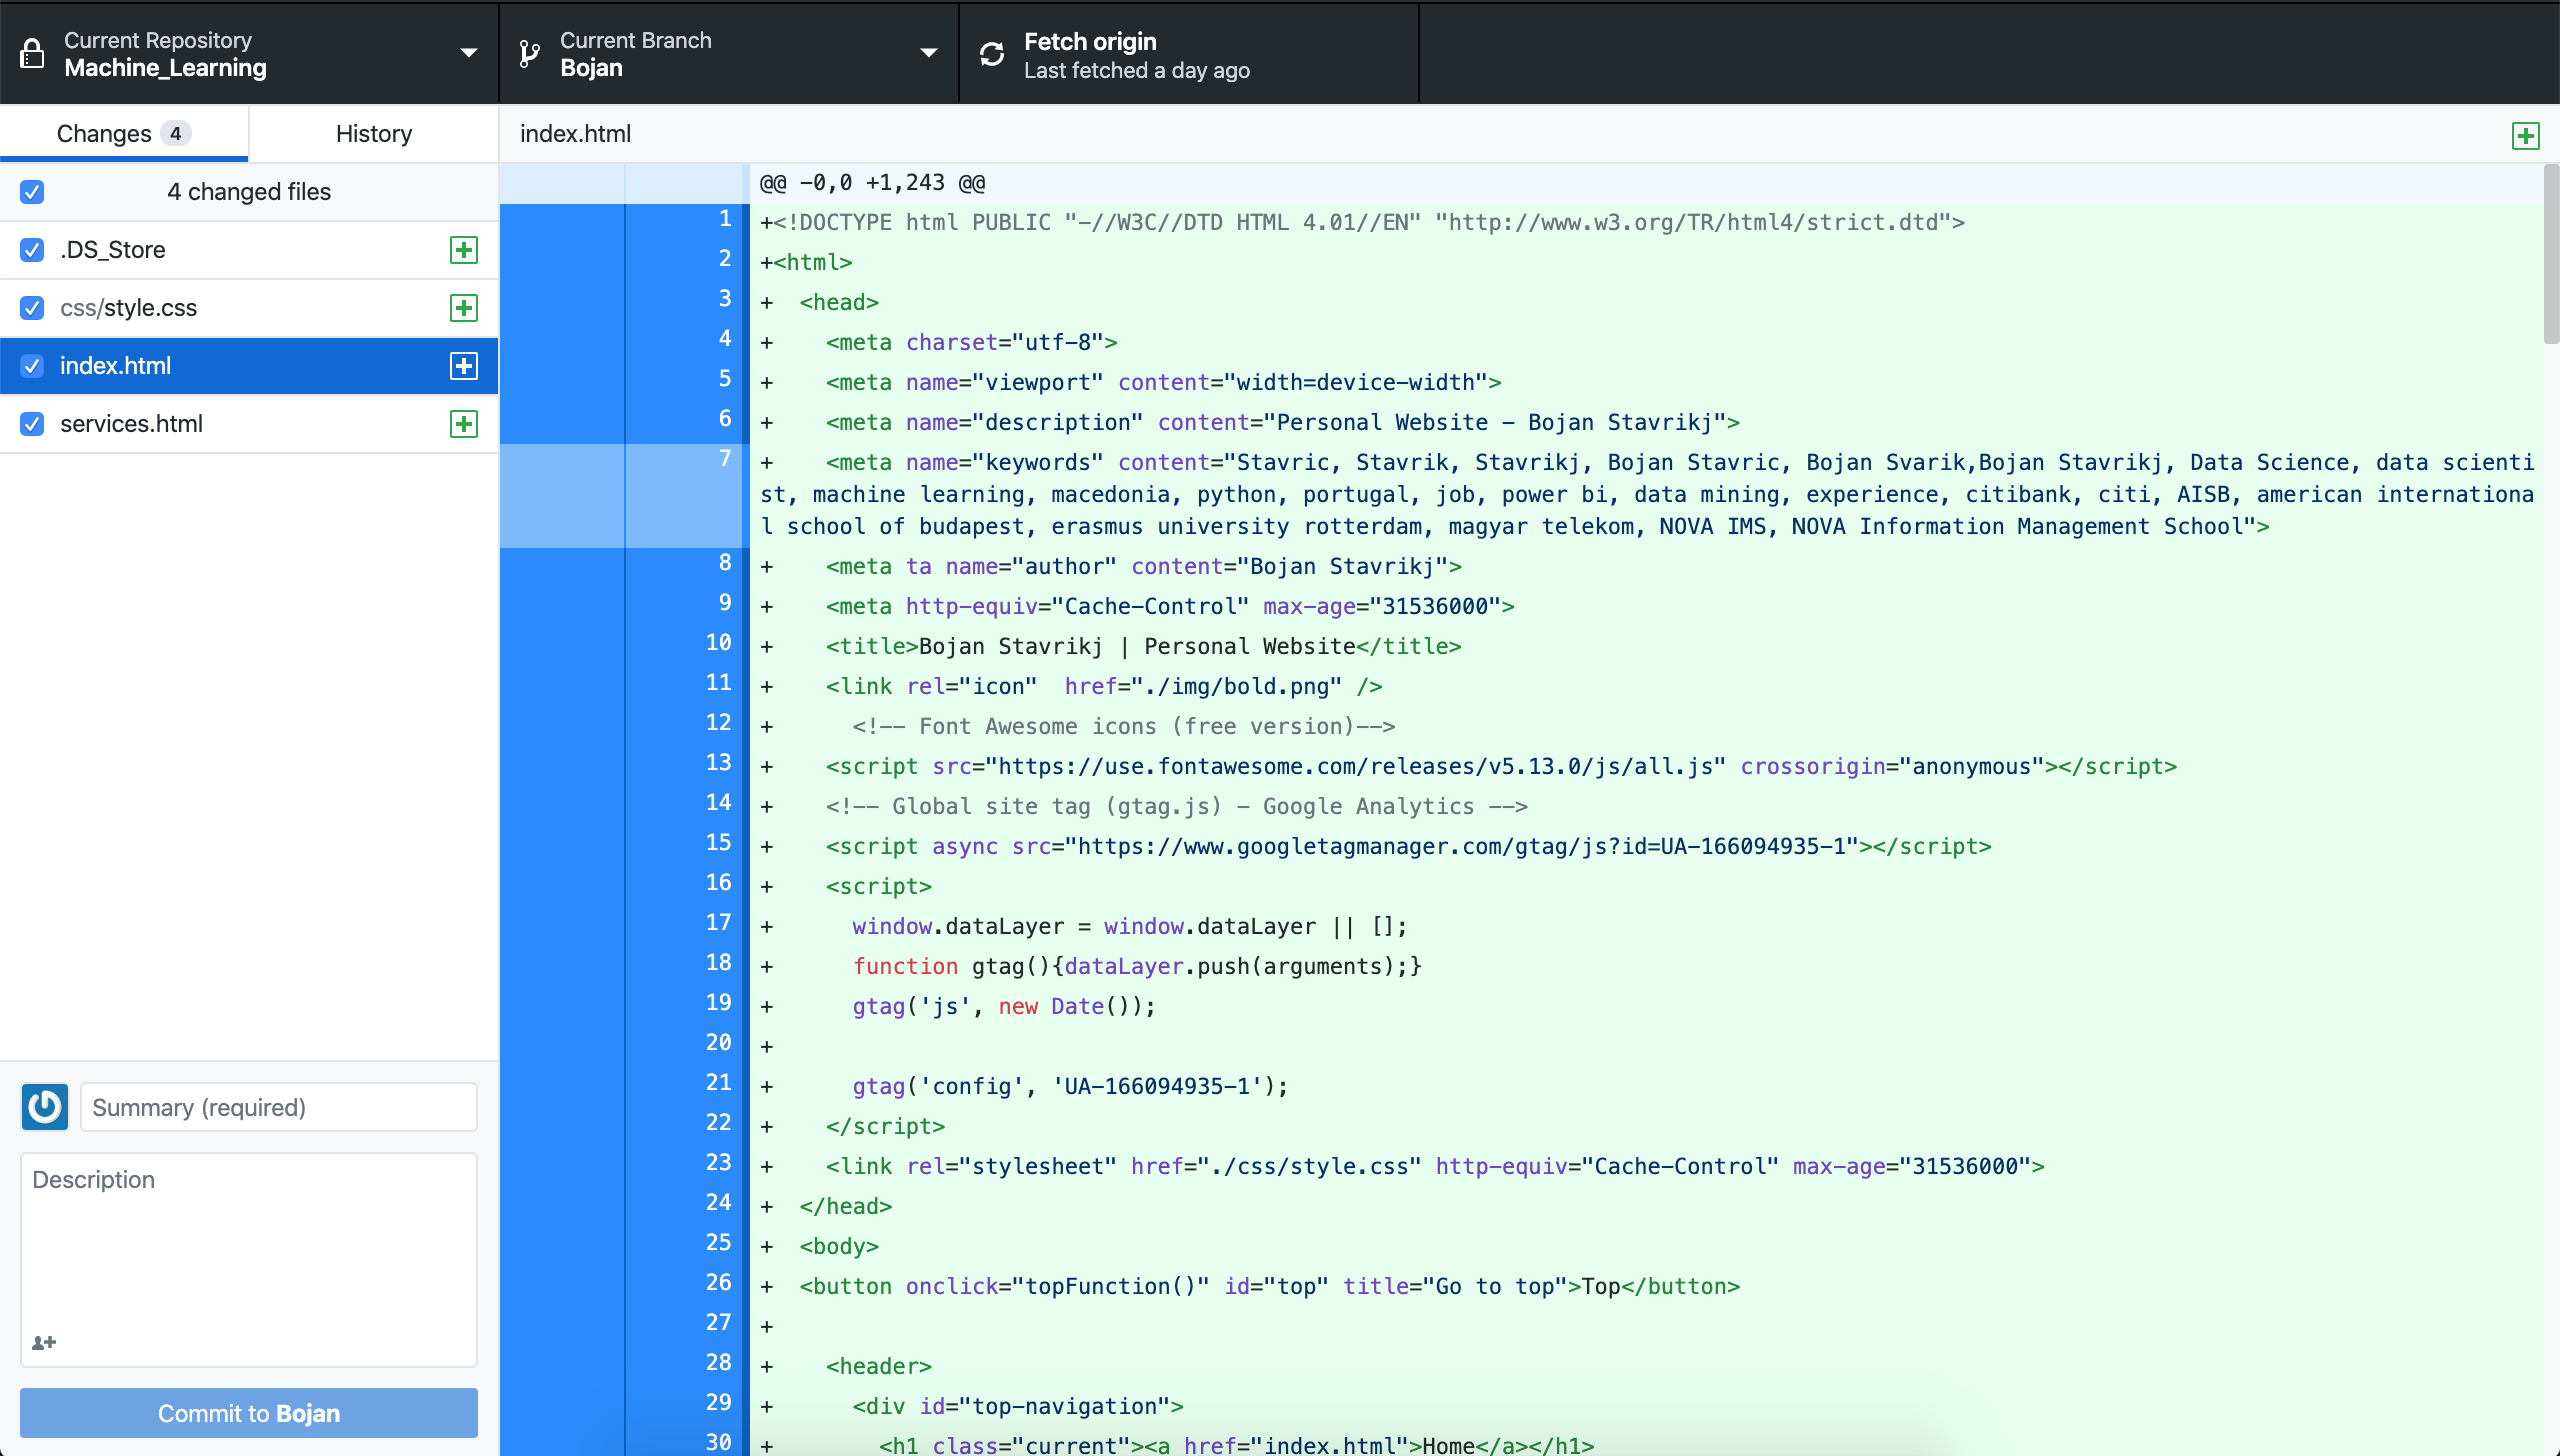Click the @@ -0,0 +1,243 @@ hunk header
Image resolution: width=2560 pixels, height=1456 pixels.
click(873, 183)
